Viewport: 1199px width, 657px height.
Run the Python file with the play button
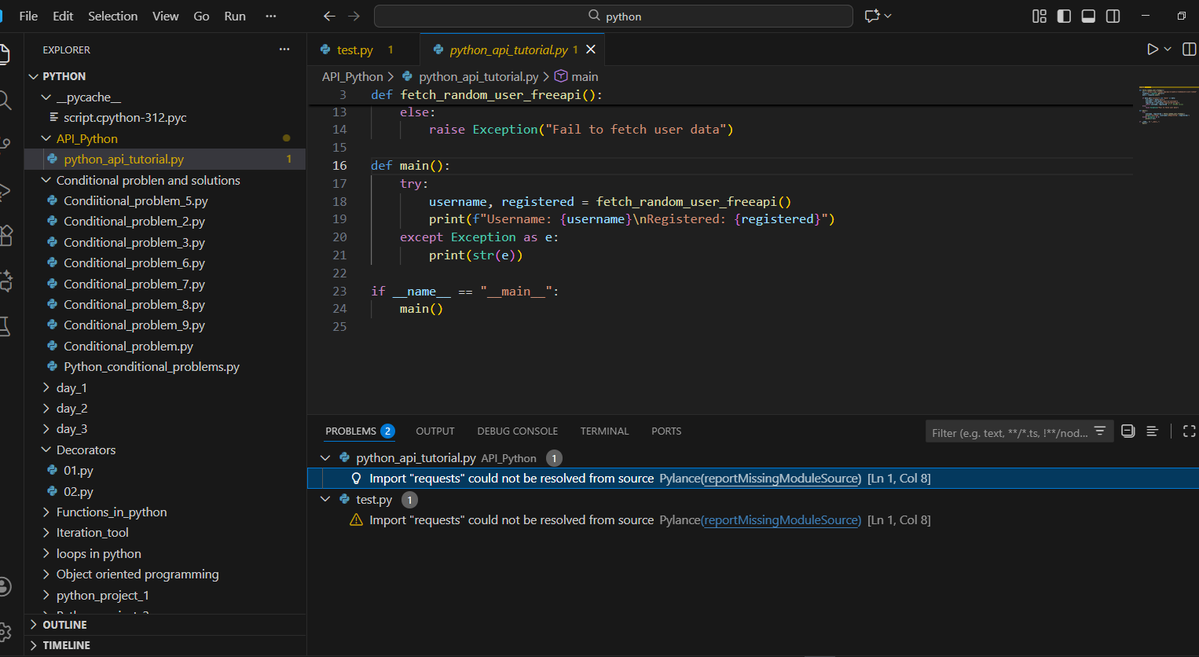point(1151,48)
